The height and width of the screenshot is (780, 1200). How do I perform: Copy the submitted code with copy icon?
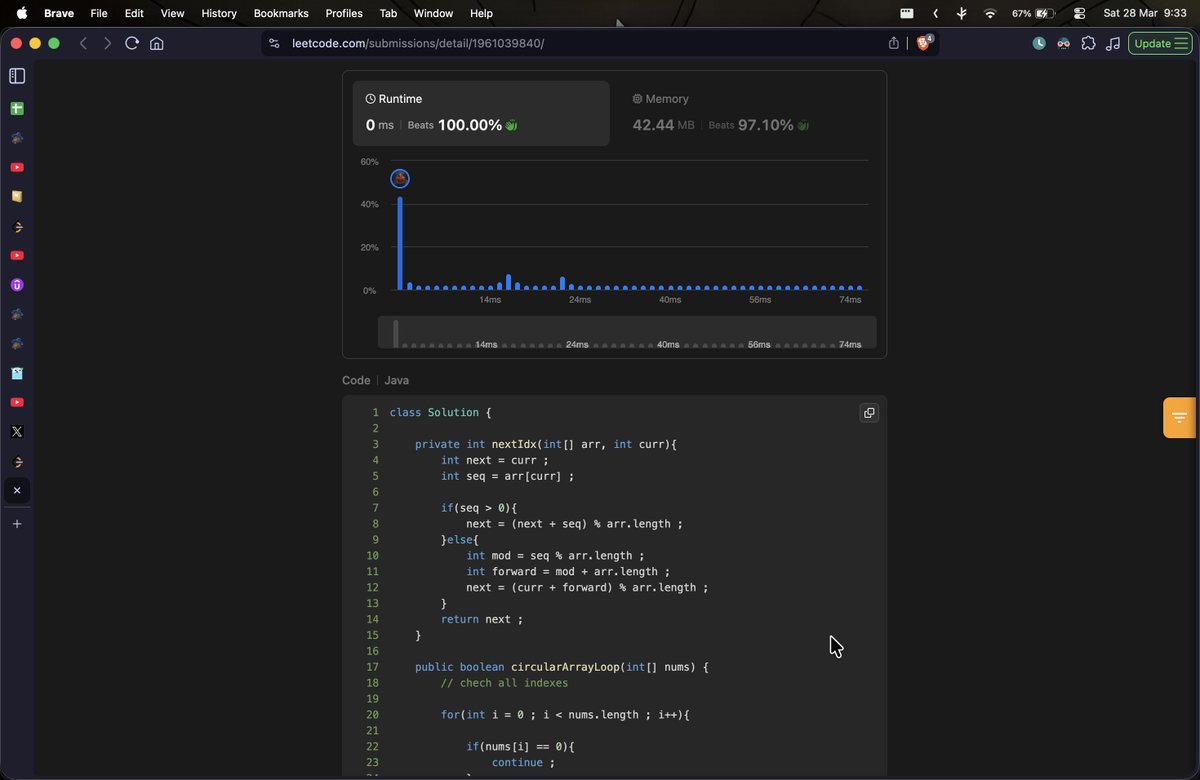(869, 413)
